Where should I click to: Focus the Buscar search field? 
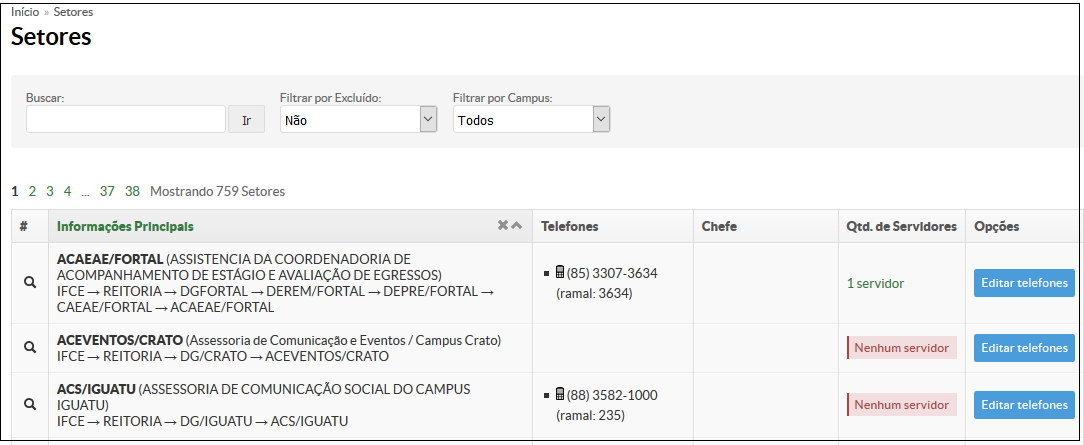(126, 120)
